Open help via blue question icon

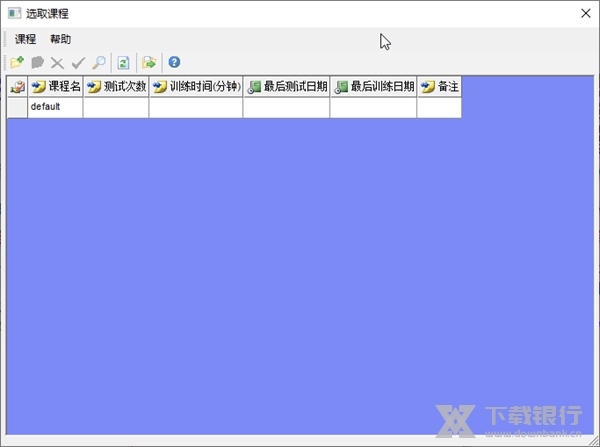(x=174, y=62)
